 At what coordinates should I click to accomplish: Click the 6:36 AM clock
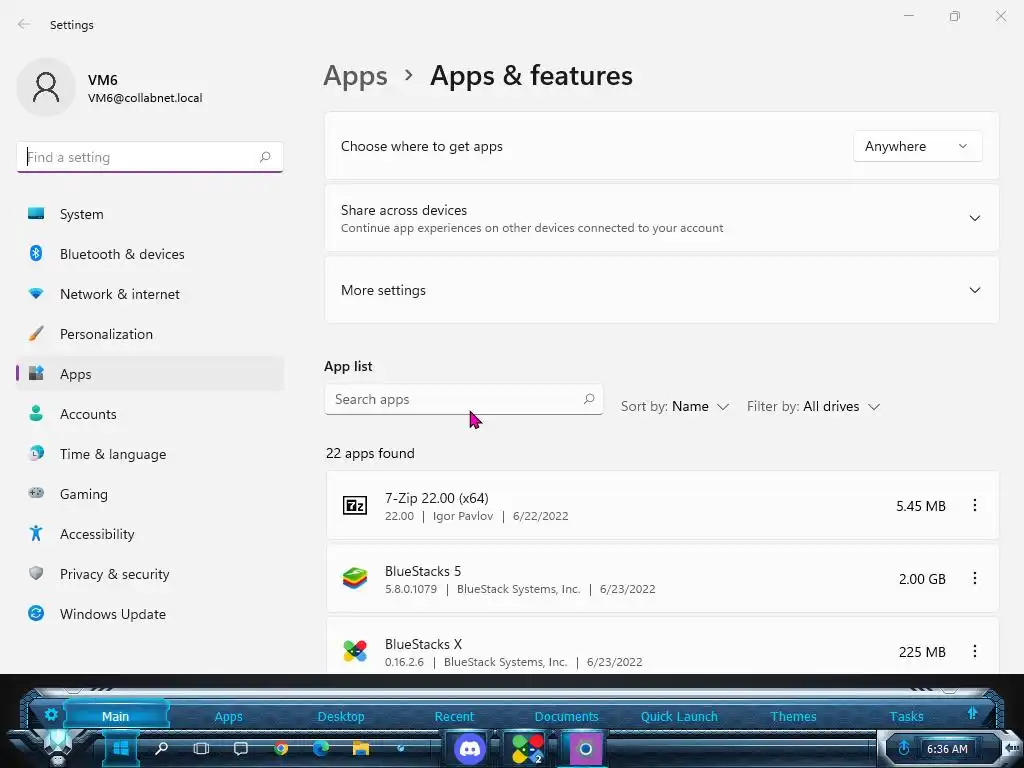coord(947,749)
